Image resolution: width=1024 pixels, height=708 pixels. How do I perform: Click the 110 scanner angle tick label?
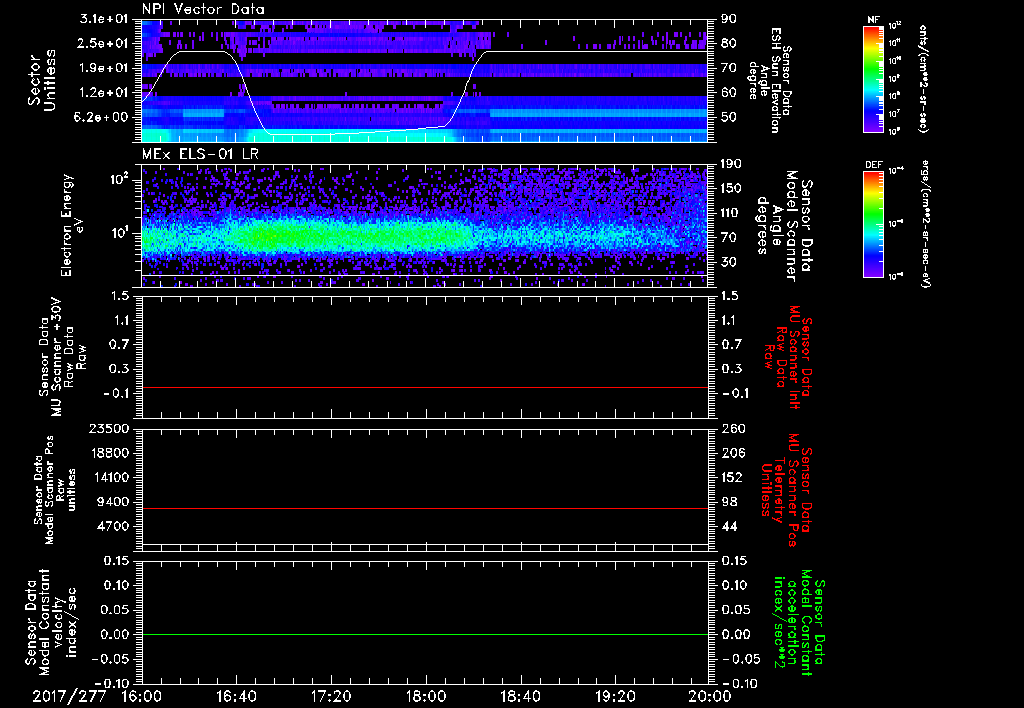[x=731, y=213]
